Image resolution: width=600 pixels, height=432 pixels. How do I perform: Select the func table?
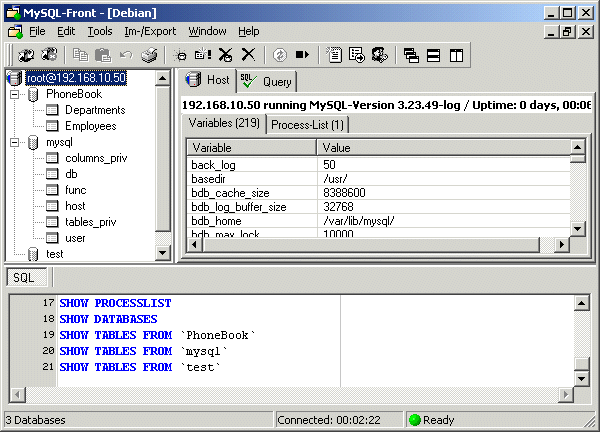[x=76, y=190]
